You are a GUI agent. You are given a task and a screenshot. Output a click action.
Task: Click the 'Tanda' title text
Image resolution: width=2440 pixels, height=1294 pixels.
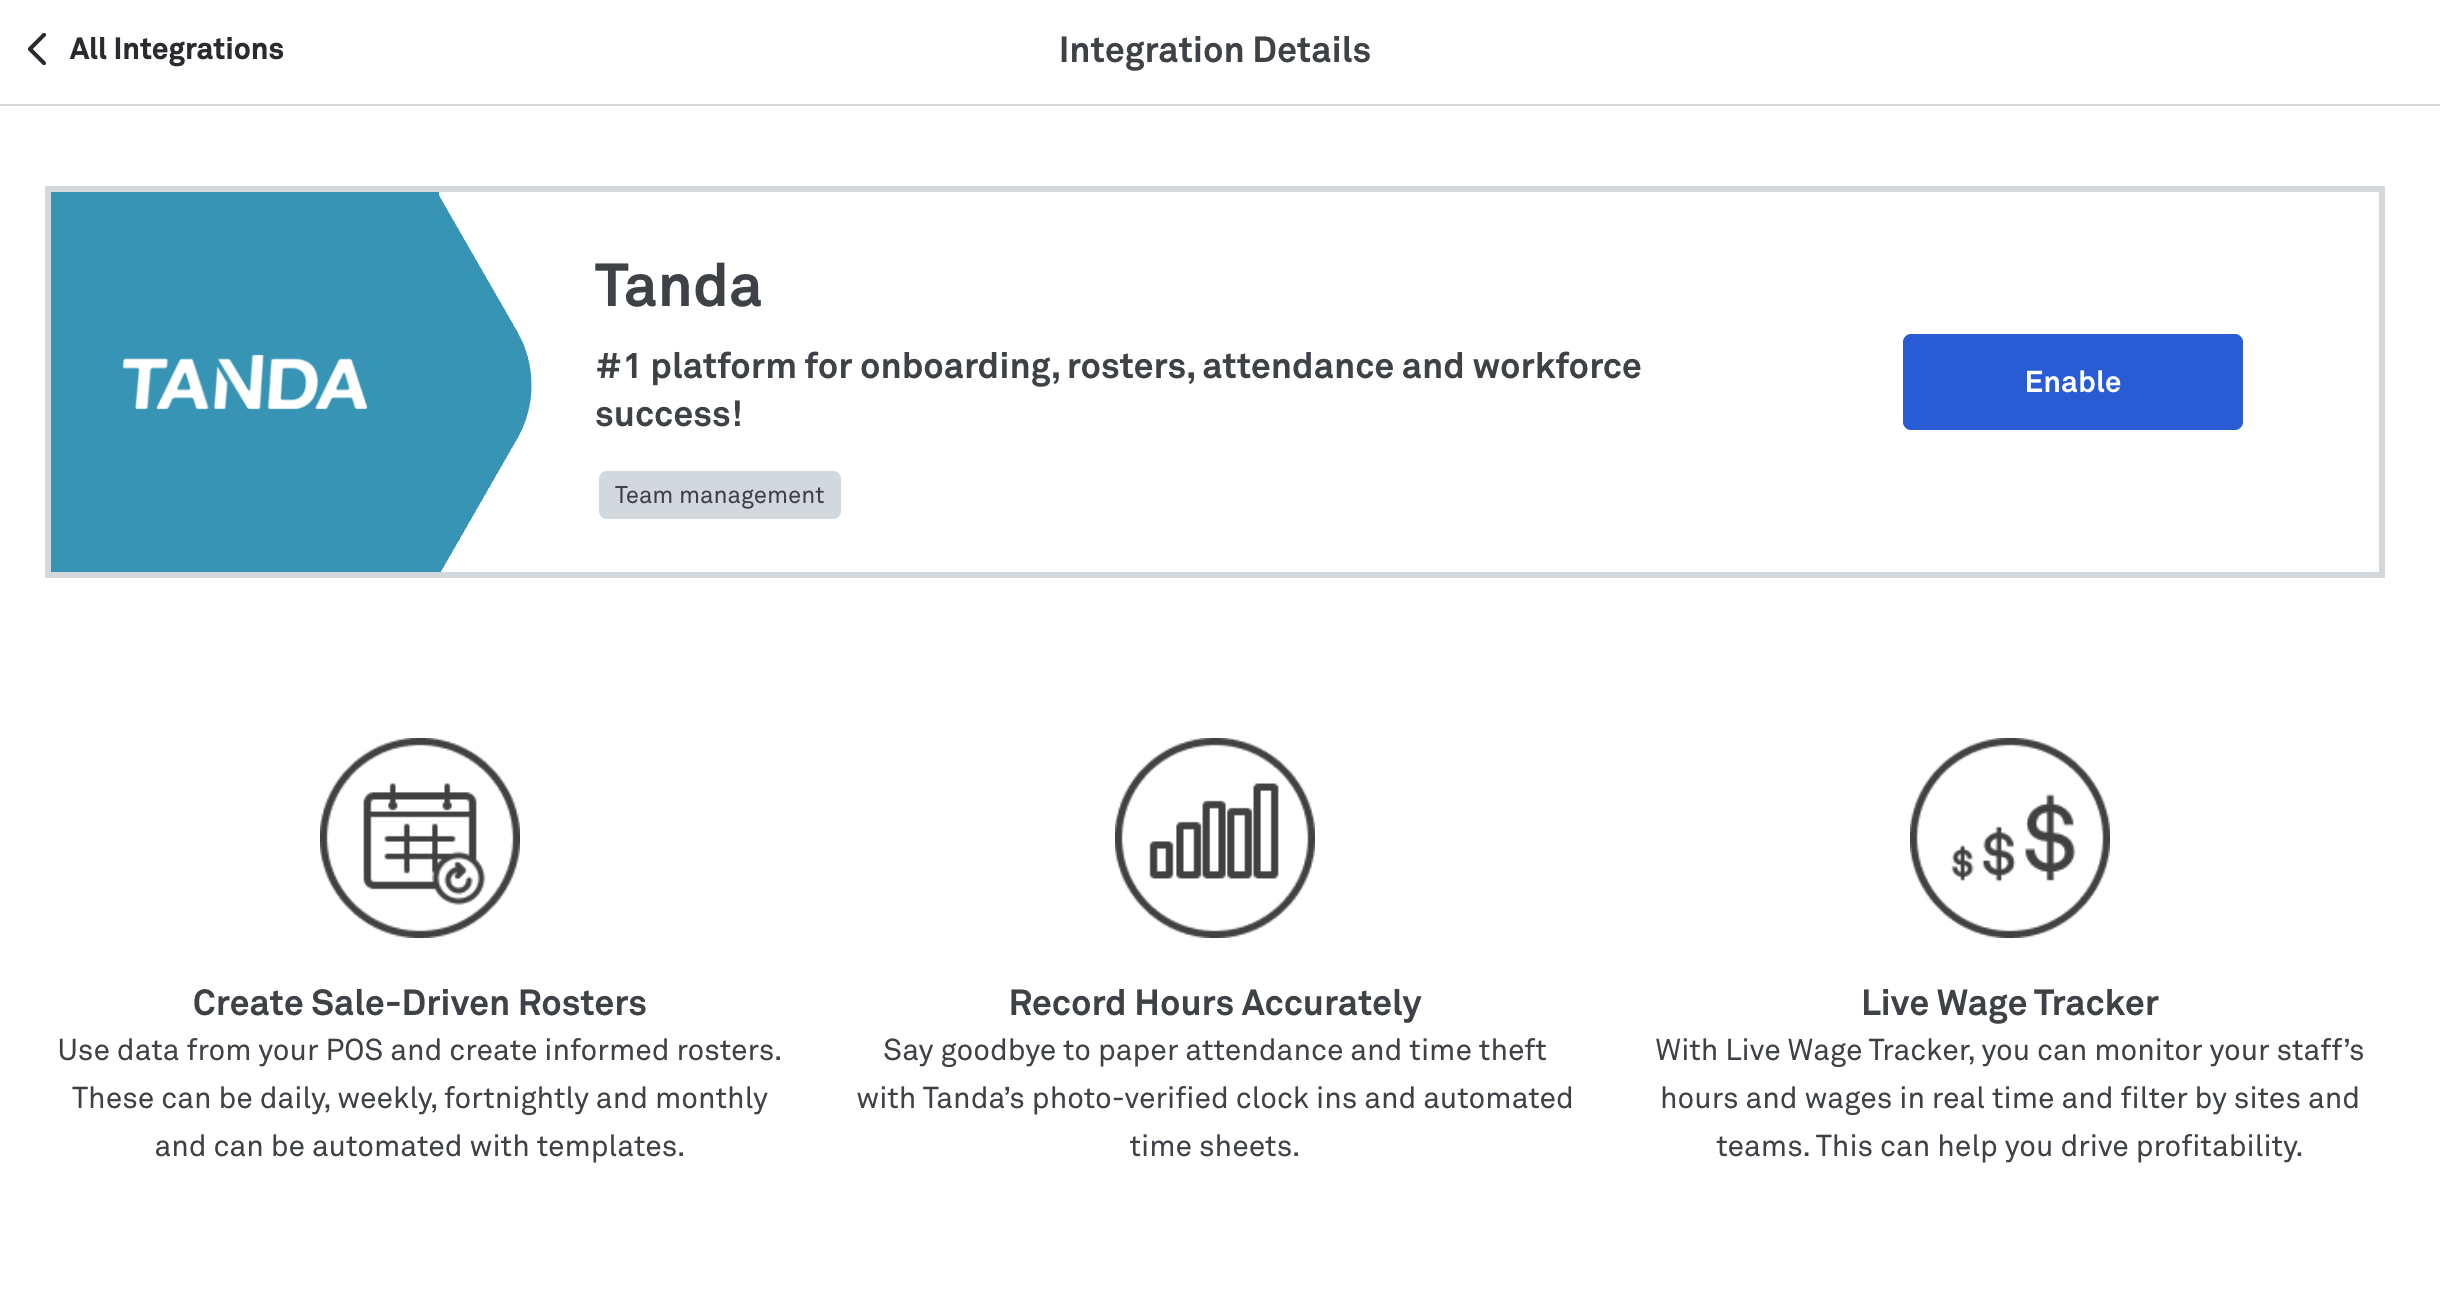tap(678, 286)
